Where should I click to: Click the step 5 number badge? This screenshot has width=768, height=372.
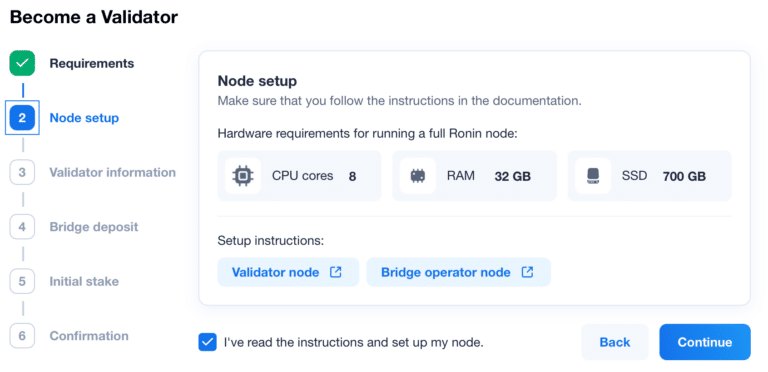[x=22, y=281]
